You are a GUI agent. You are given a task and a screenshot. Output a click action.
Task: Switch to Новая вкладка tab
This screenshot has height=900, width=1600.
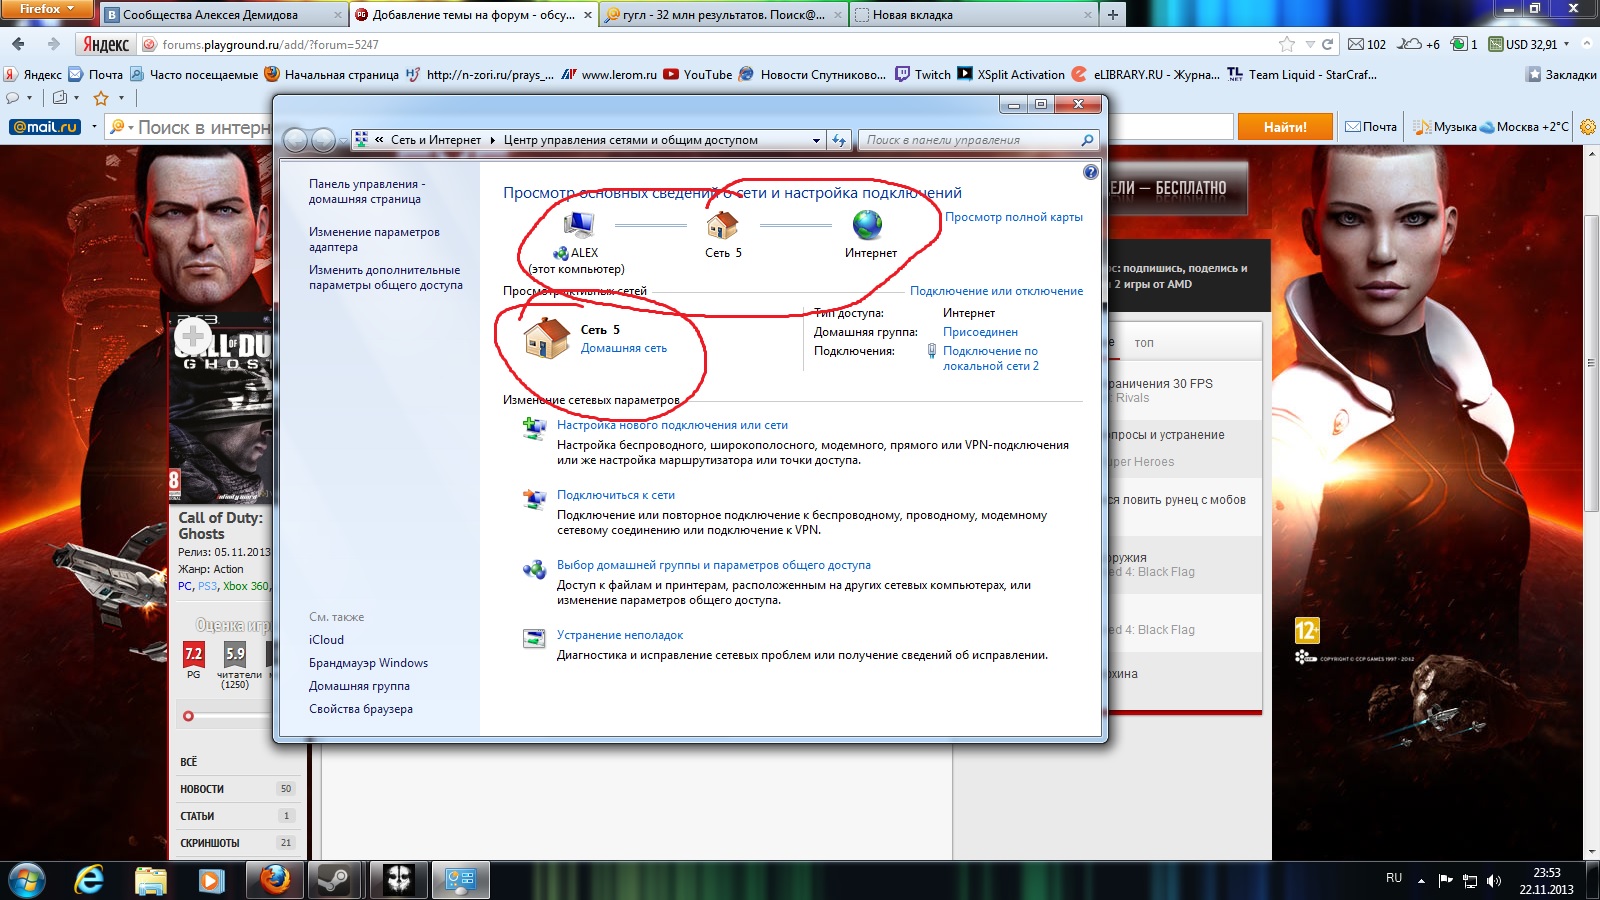pos(973,15)
